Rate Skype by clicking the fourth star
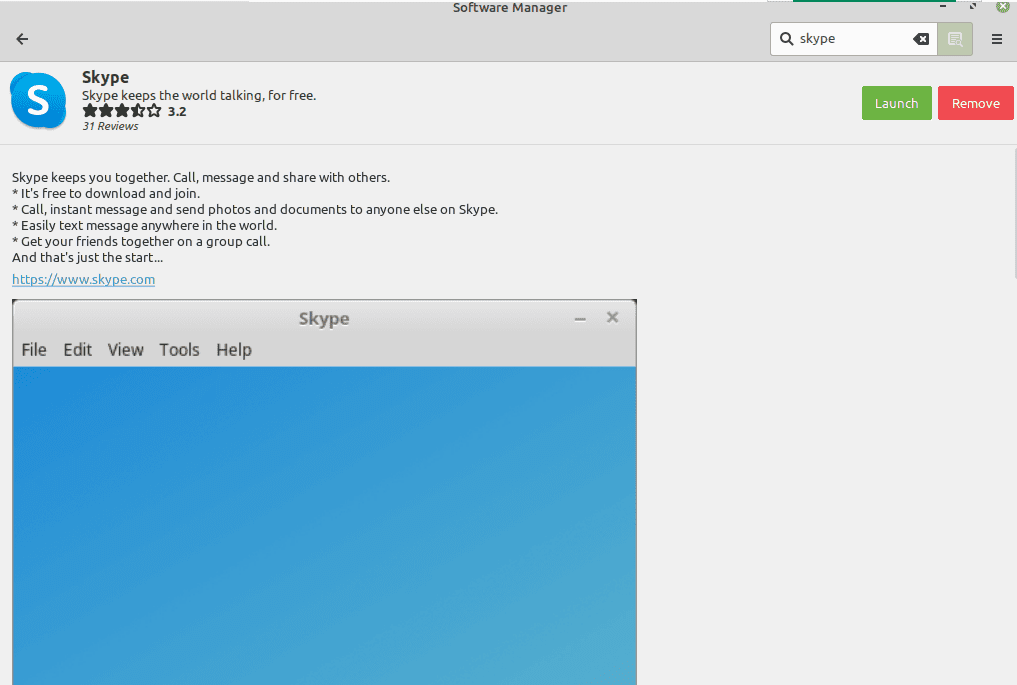 136,111
